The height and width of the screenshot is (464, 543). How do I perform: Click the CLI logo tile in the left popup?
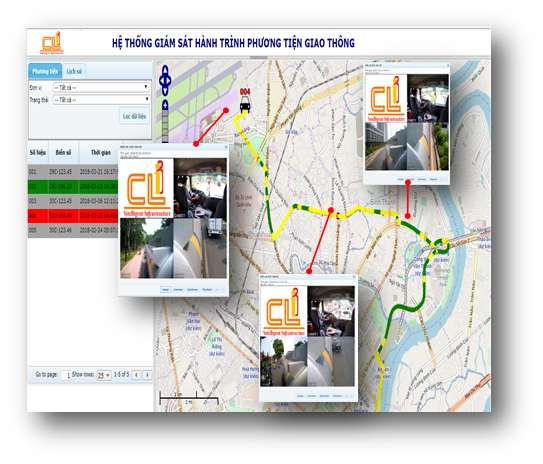[x=147, y=188]
